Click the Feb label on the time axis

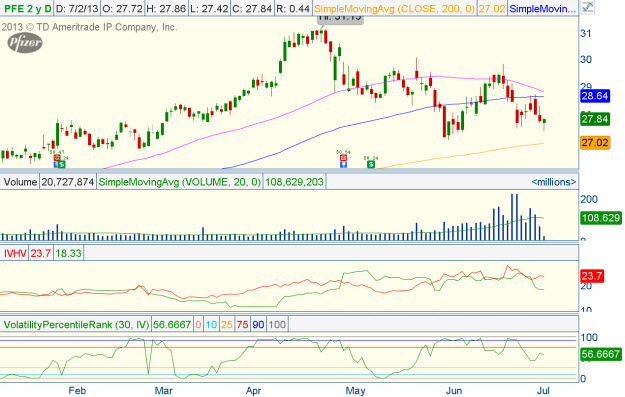point(77,390)
